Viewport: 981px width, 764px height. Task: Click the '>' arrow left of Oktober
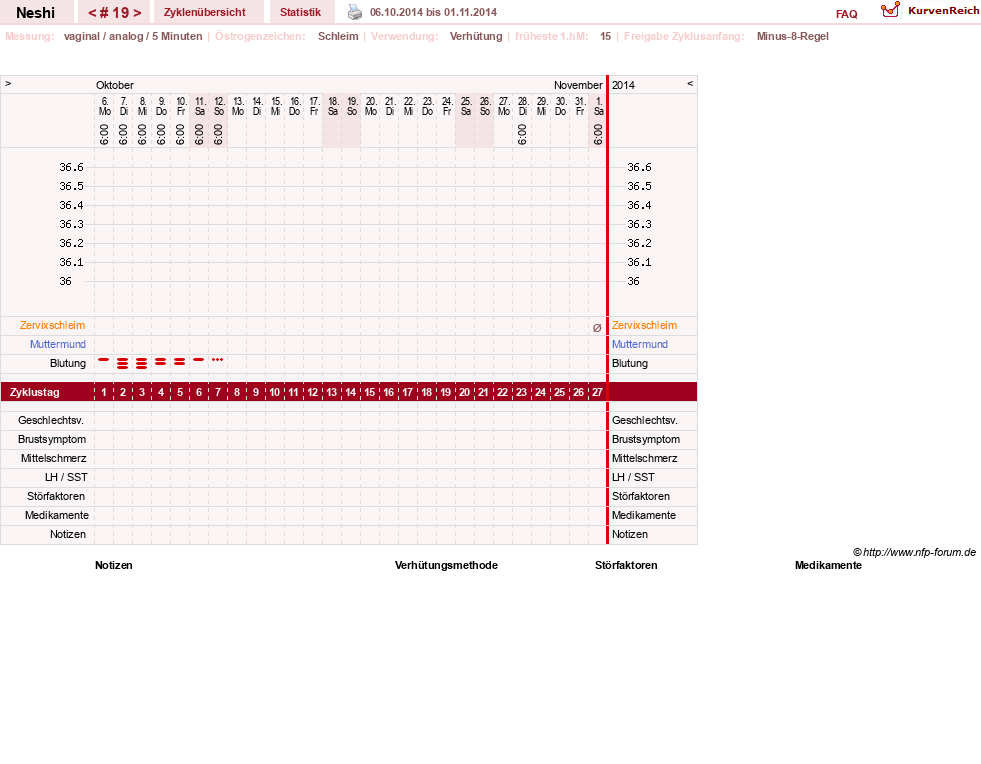(8, 83)
